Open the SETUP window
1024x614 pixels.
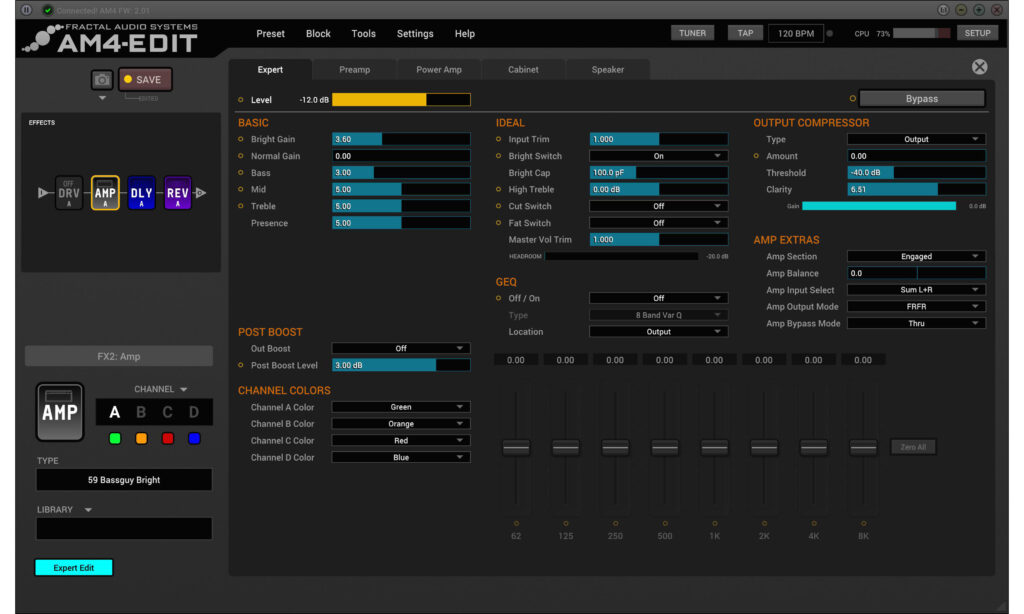pyautogui.click(x=977, y=33)
